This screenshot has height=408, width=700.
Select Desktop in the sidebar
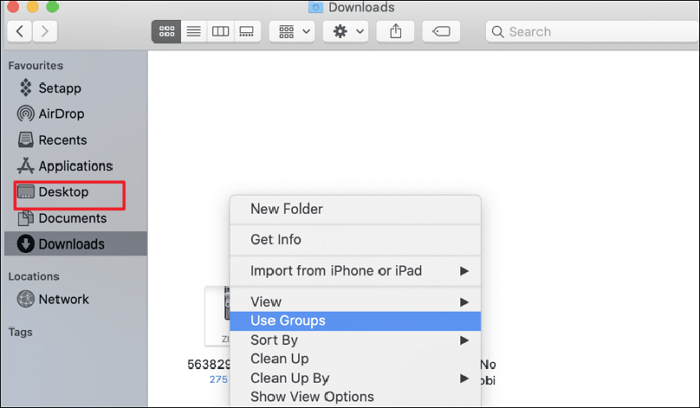(63, 192)
